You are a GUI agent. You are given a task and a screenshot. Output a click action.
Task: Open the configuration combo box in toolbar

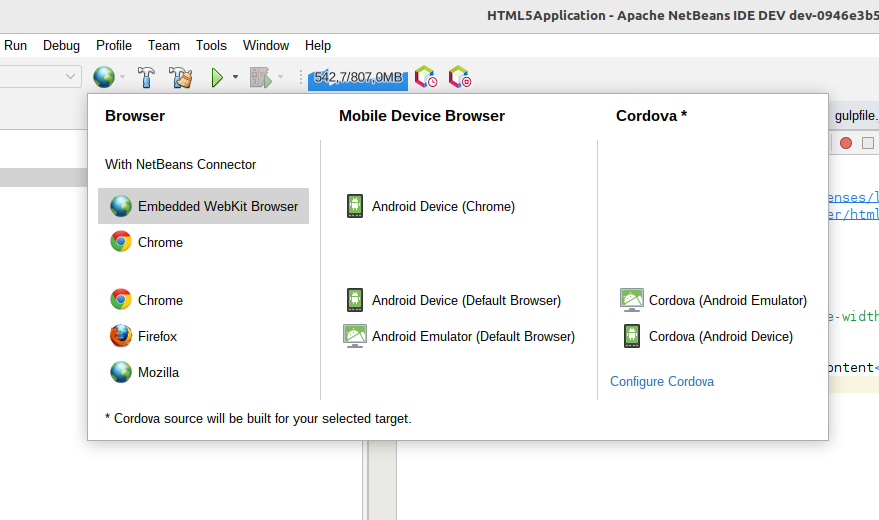[x=40, y=76]
